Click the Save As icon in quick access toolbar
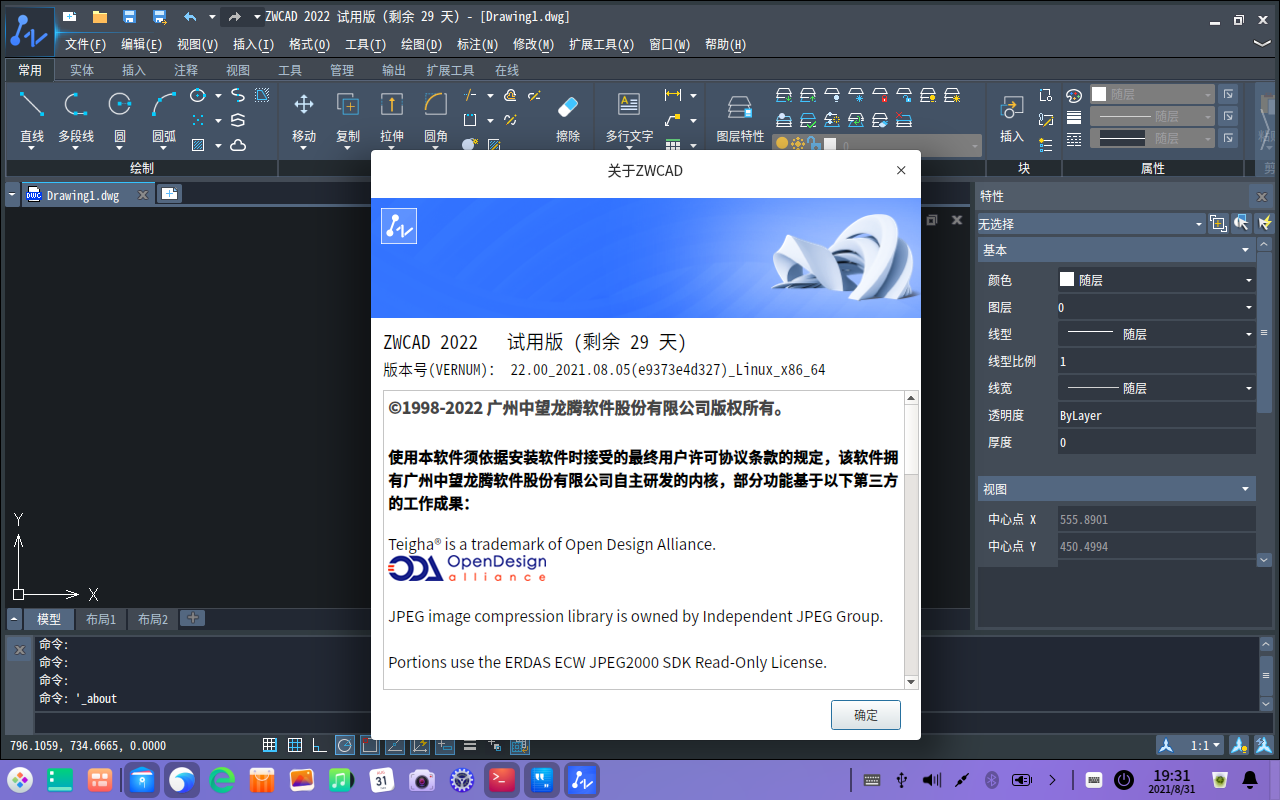The image size is (1280, 800). (160, 17)
